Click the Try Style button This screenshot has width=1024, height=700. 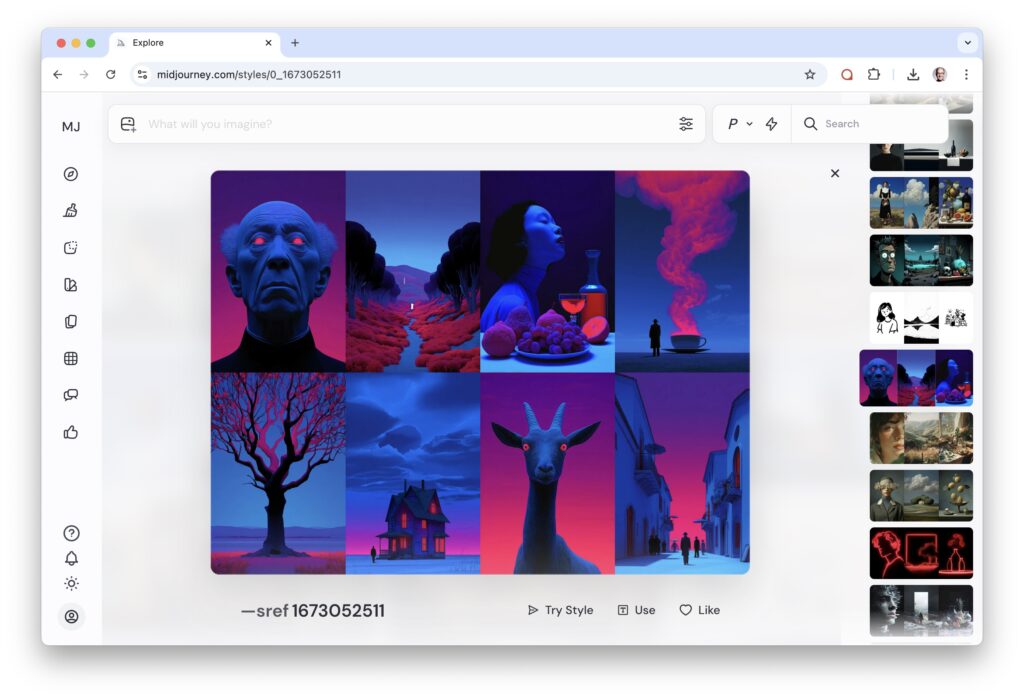click(x=560, y=610)
